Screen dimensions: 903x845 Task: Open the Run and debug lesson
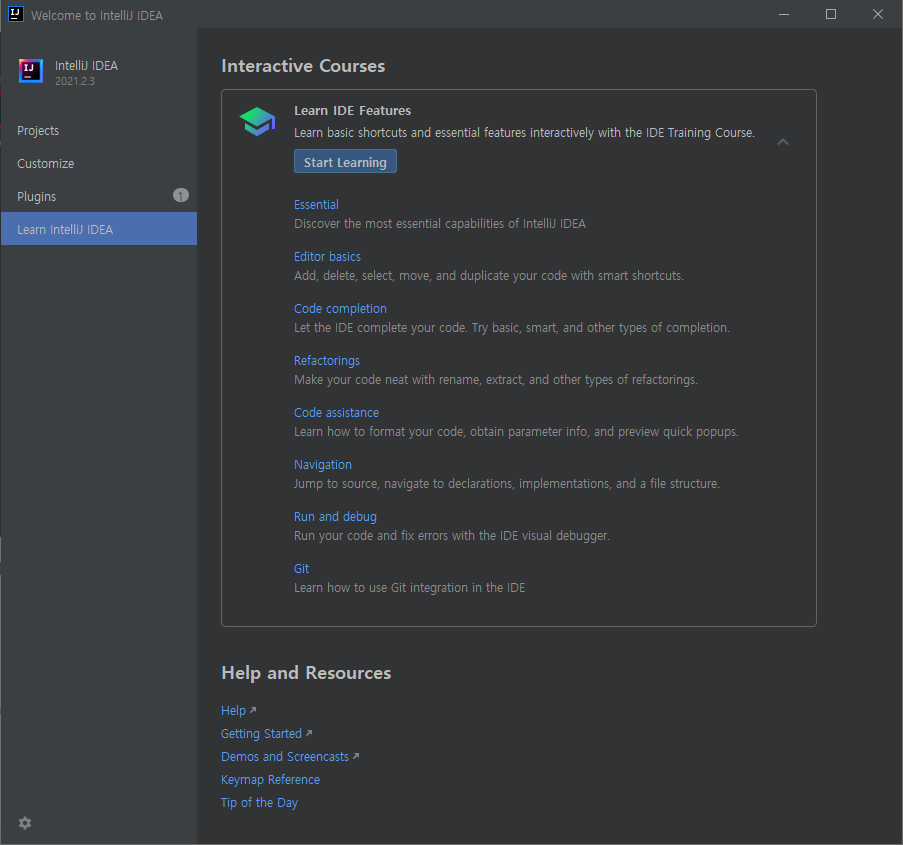click(335, 517)
